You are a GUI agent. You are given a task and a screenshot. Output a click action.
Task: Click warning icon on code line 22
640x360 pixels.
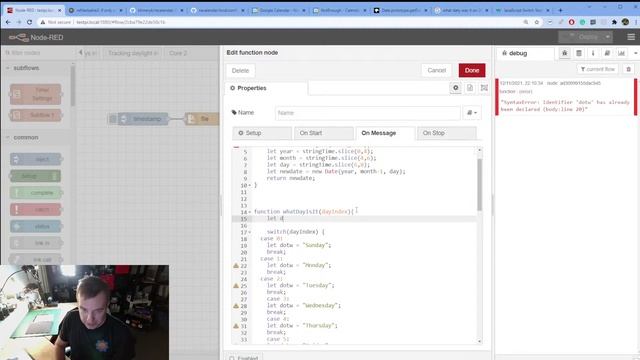click(x=236, y=265)
